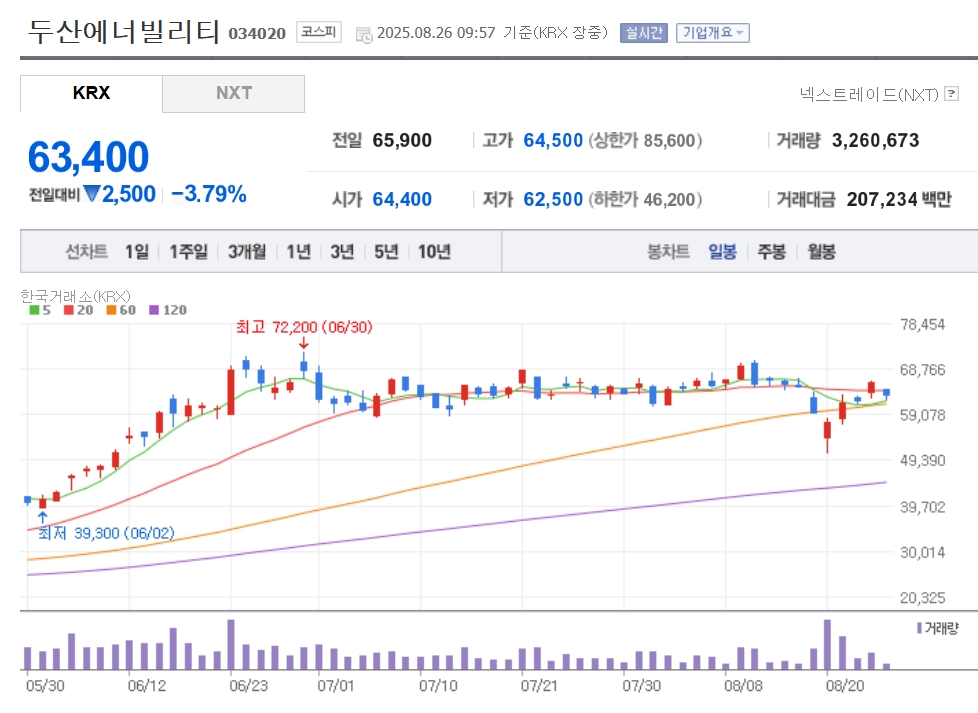The width and height of the screenshot is (978, 713).
Task: Select the 3개월 line chart period
Action: [247, 251]
